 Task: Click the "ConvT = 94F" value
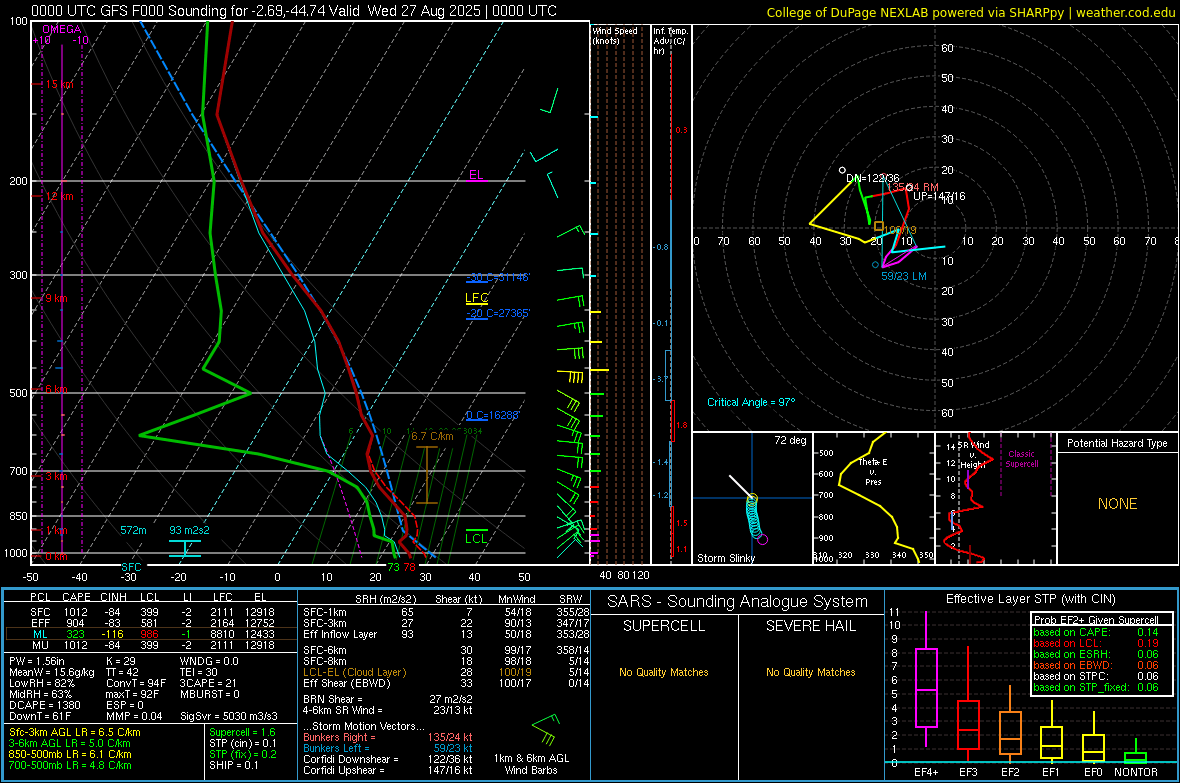(x=135, y=683)
